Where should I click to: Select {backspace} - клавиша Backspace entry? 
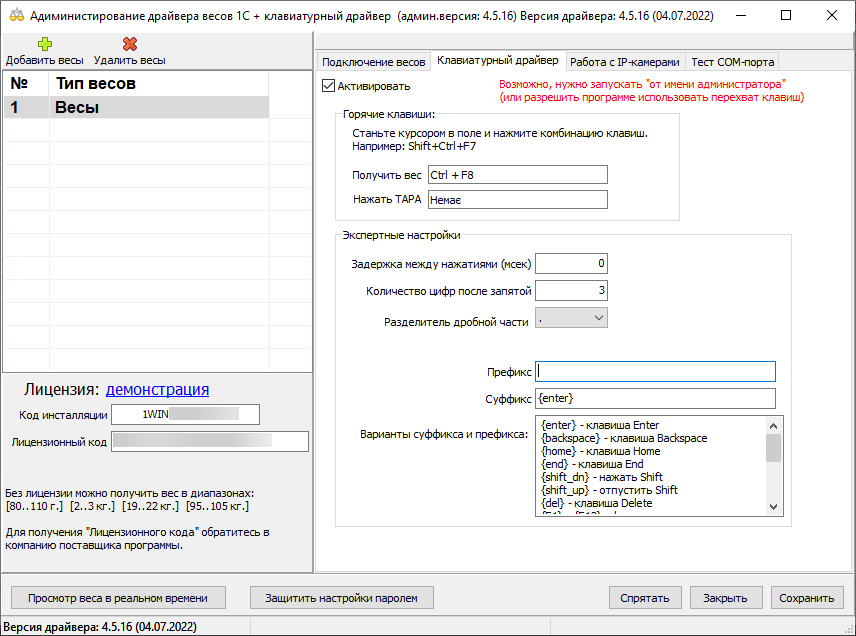pyautogui.click(x=624, y=438)
